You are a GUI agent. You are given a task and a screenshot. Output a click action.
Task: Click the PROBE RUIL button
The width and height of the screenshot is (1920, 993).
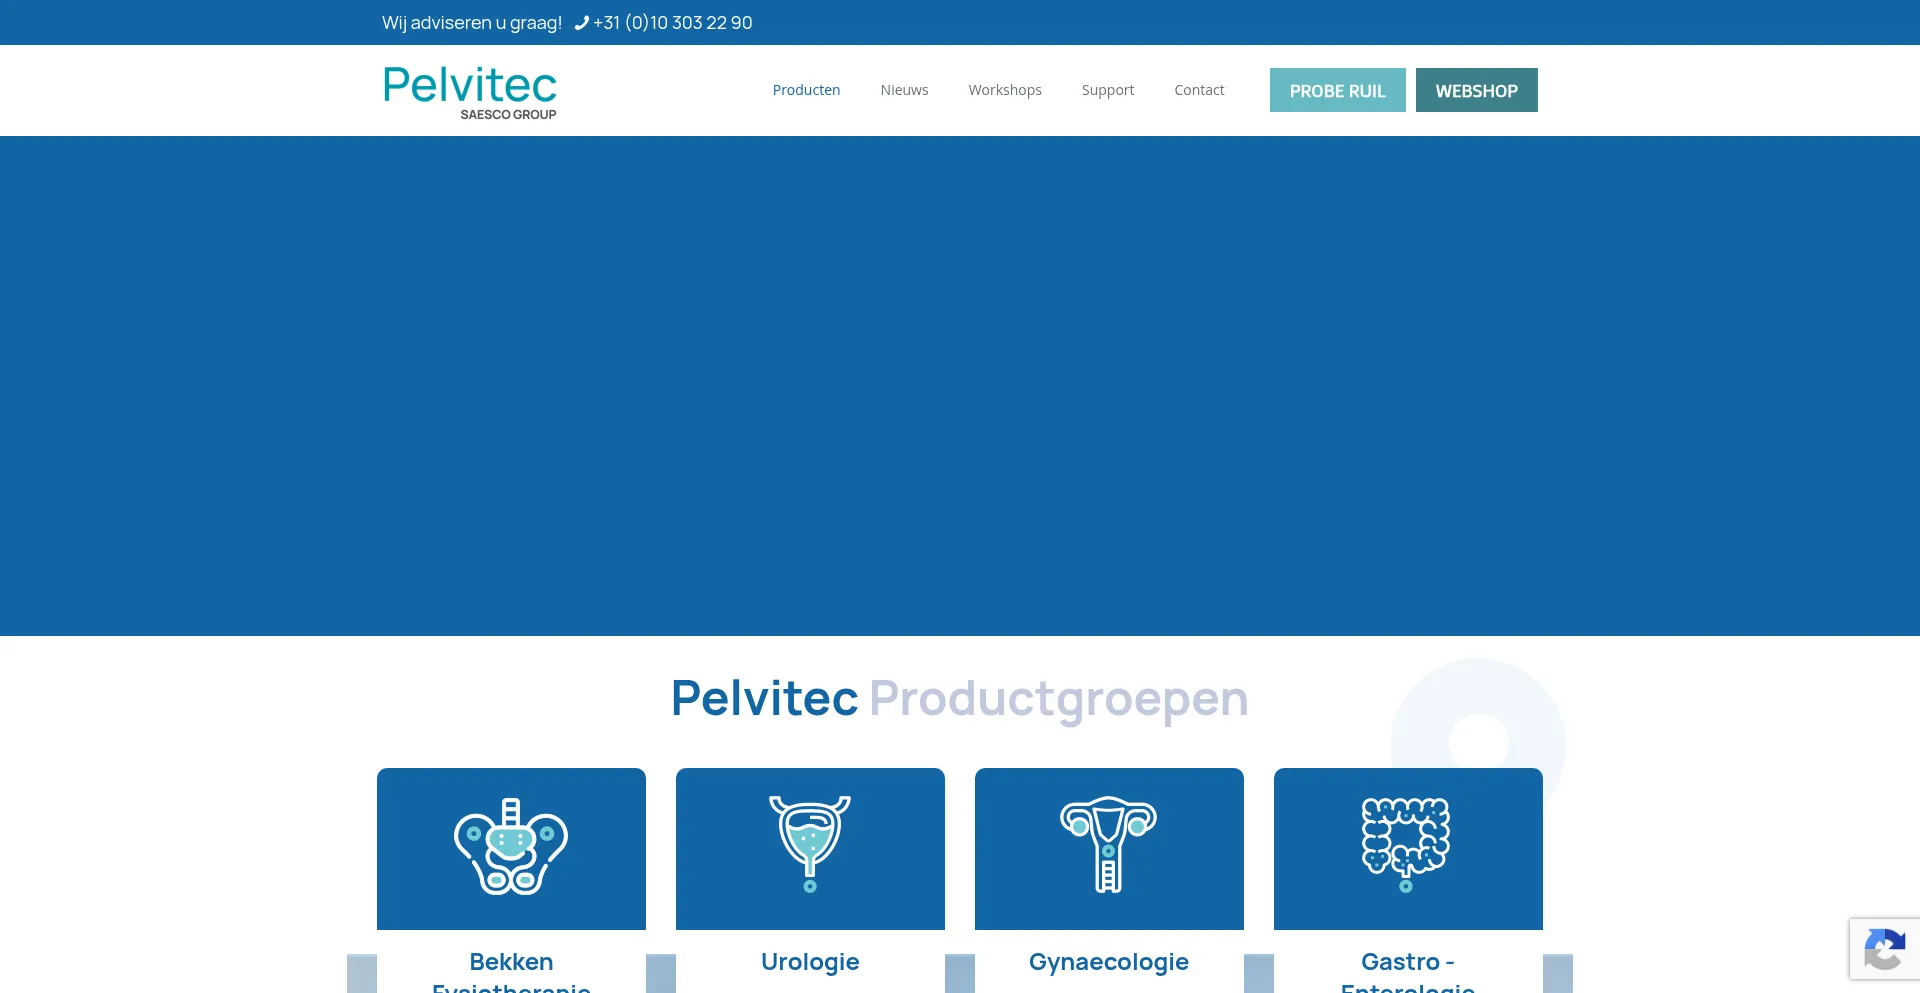[1338, 90]
